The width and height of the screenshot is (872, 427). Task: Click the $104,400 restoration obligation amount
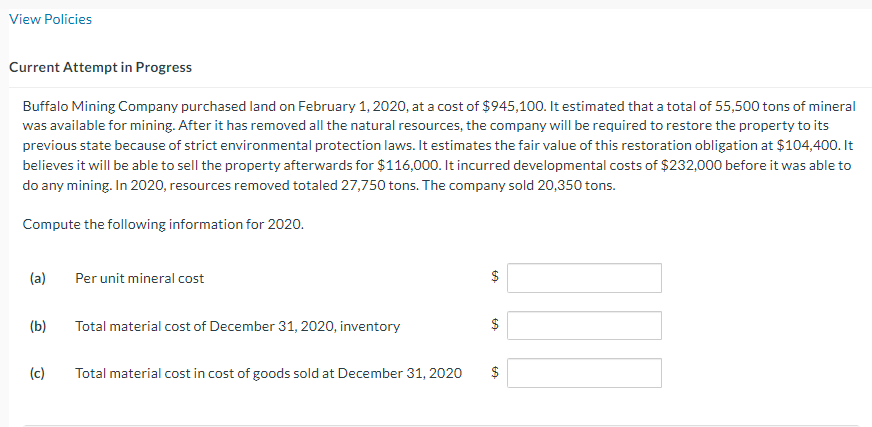click(x=807, y=146)
